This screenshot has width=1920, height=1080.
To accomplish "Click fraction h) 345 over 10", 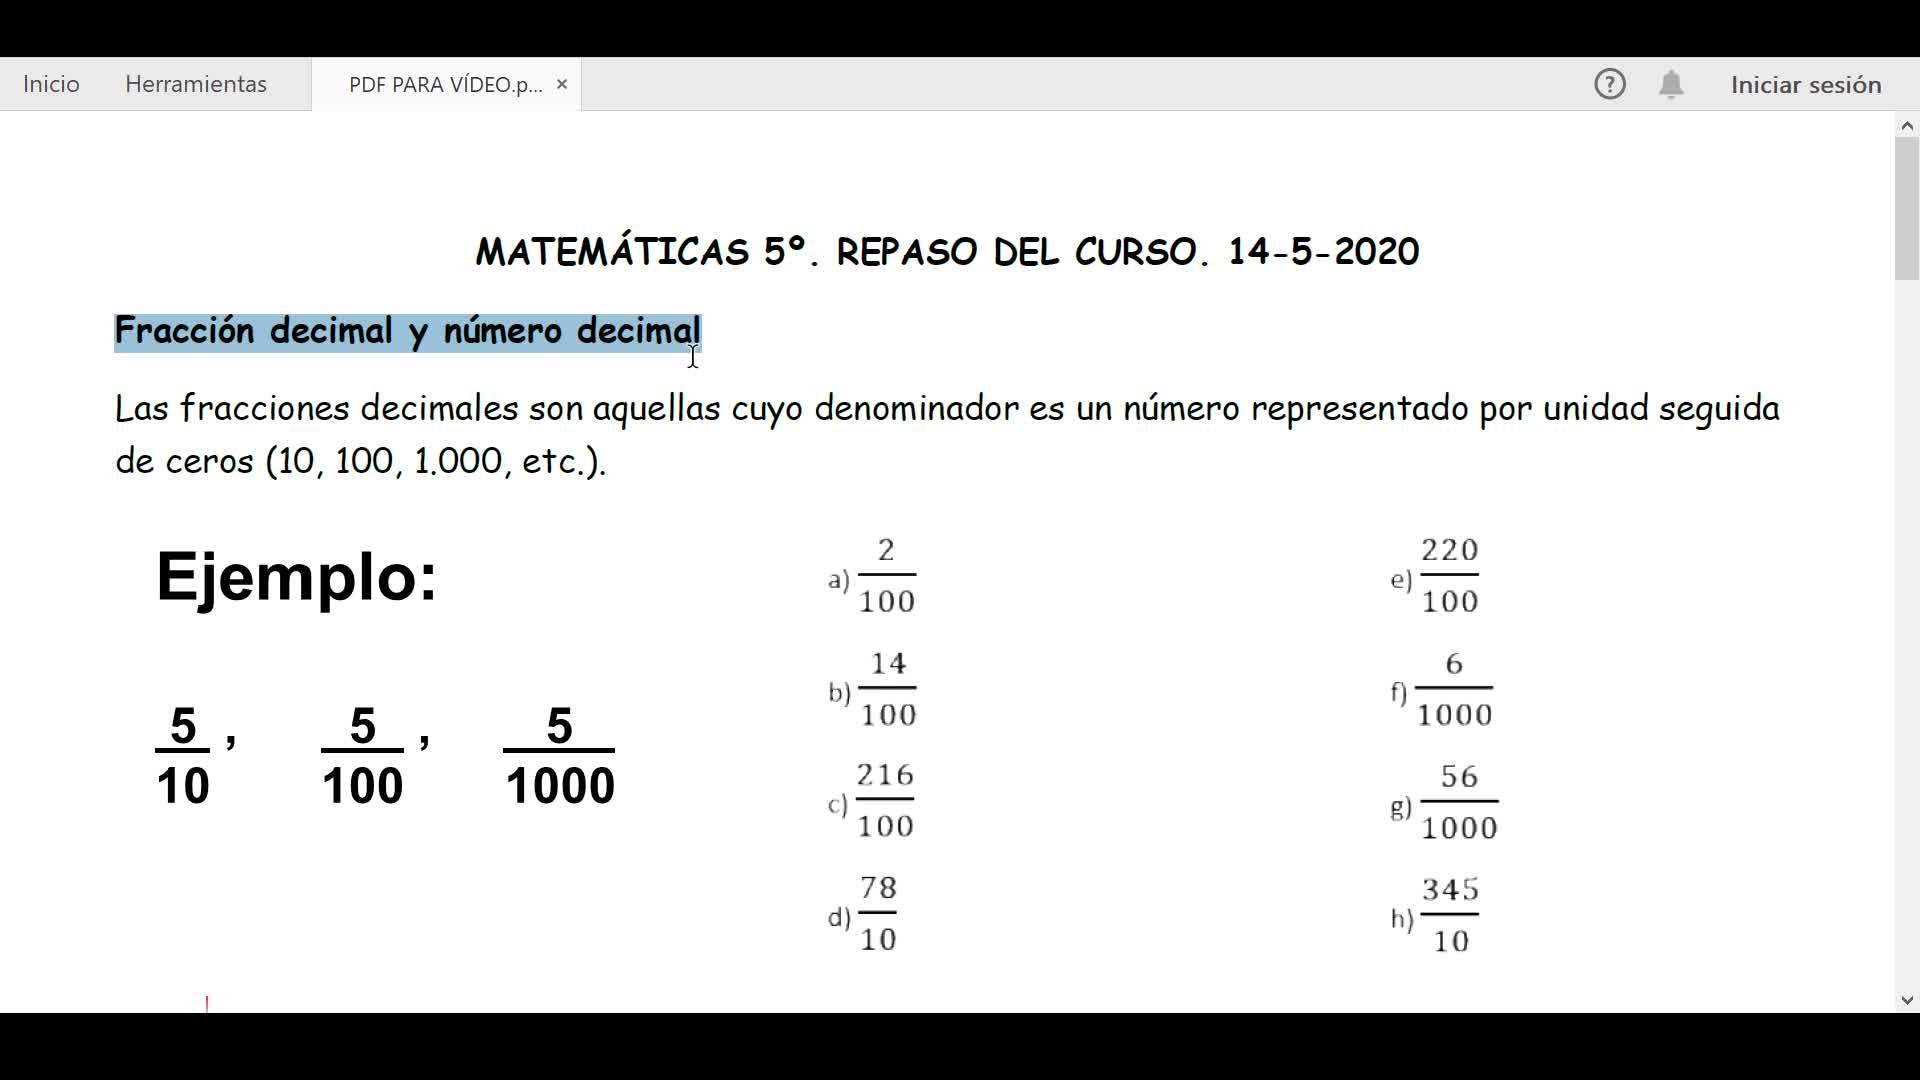I will point(1449,914).
